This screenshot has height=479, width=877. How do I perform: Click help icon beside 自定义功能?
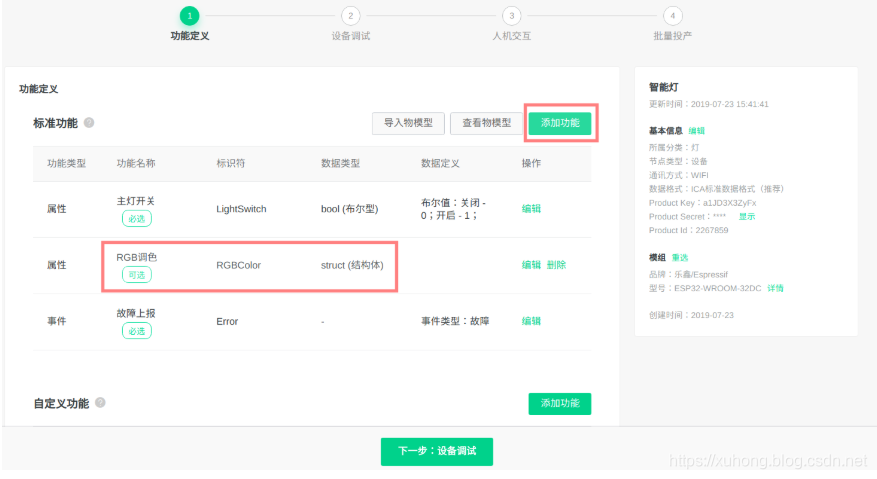pos(100,402)
